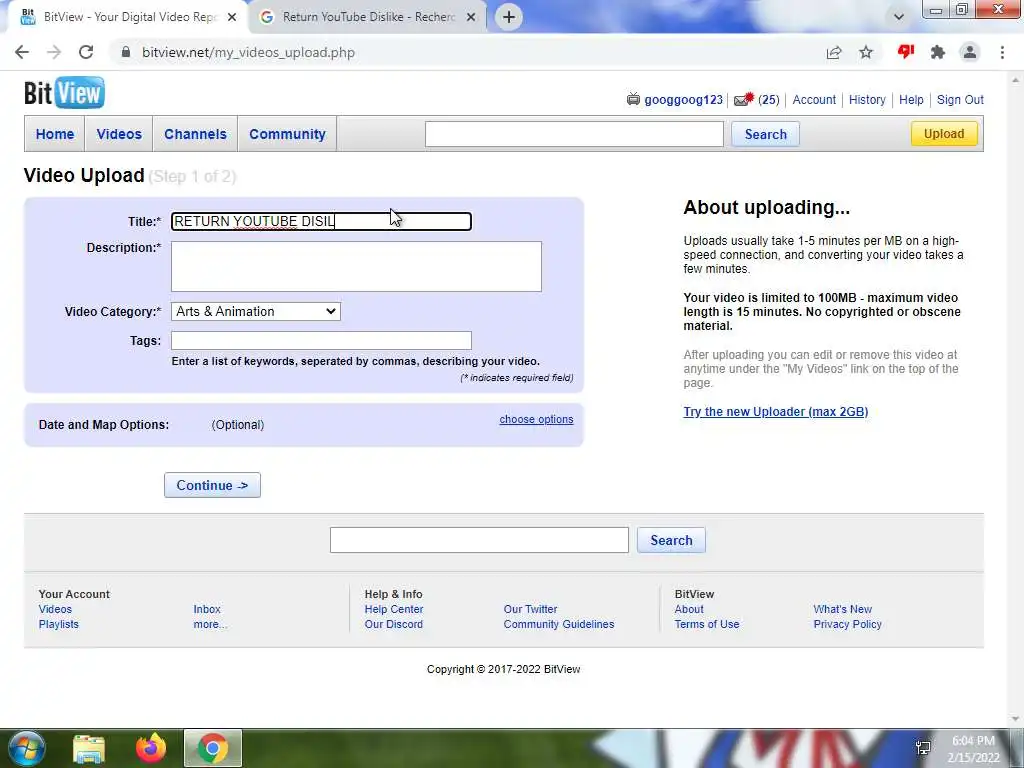The height and width of the screenshot is (768, 1024).
Task: Click the padlock site info icon
Action: pyautogui.click(x=126, y=52)
